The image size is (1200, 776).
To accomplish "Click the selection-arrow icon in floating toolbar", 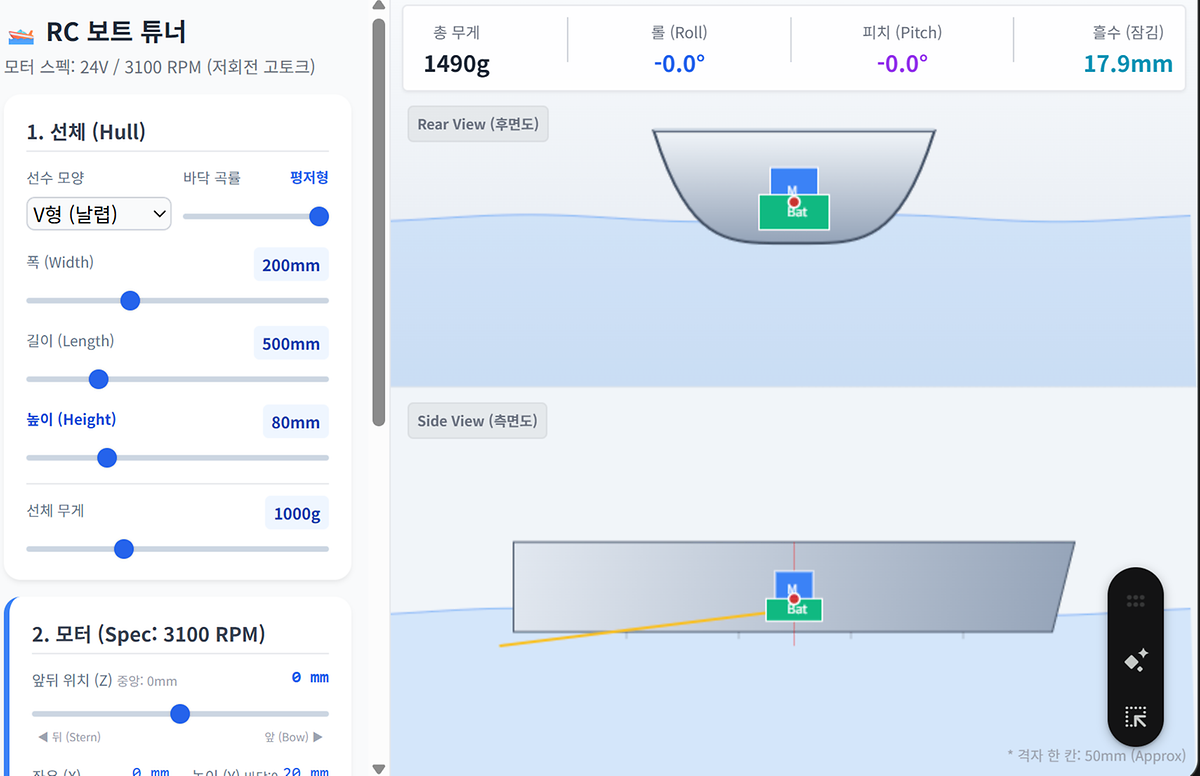I will (x=1135, y=716).
